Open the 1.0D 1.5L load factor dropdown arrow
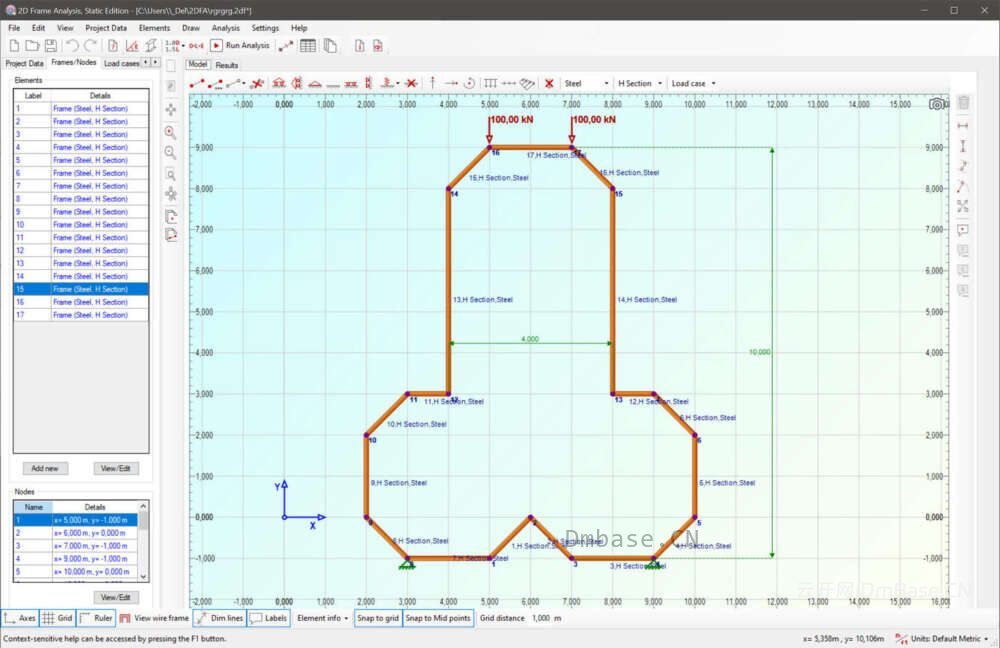This screenshot has width=1000, height=648. 183,46
